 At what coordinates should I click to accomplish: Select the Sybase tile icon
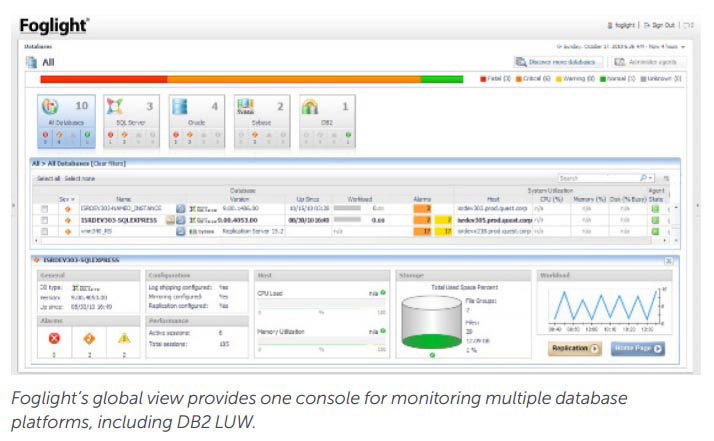[x=245, y=106]
